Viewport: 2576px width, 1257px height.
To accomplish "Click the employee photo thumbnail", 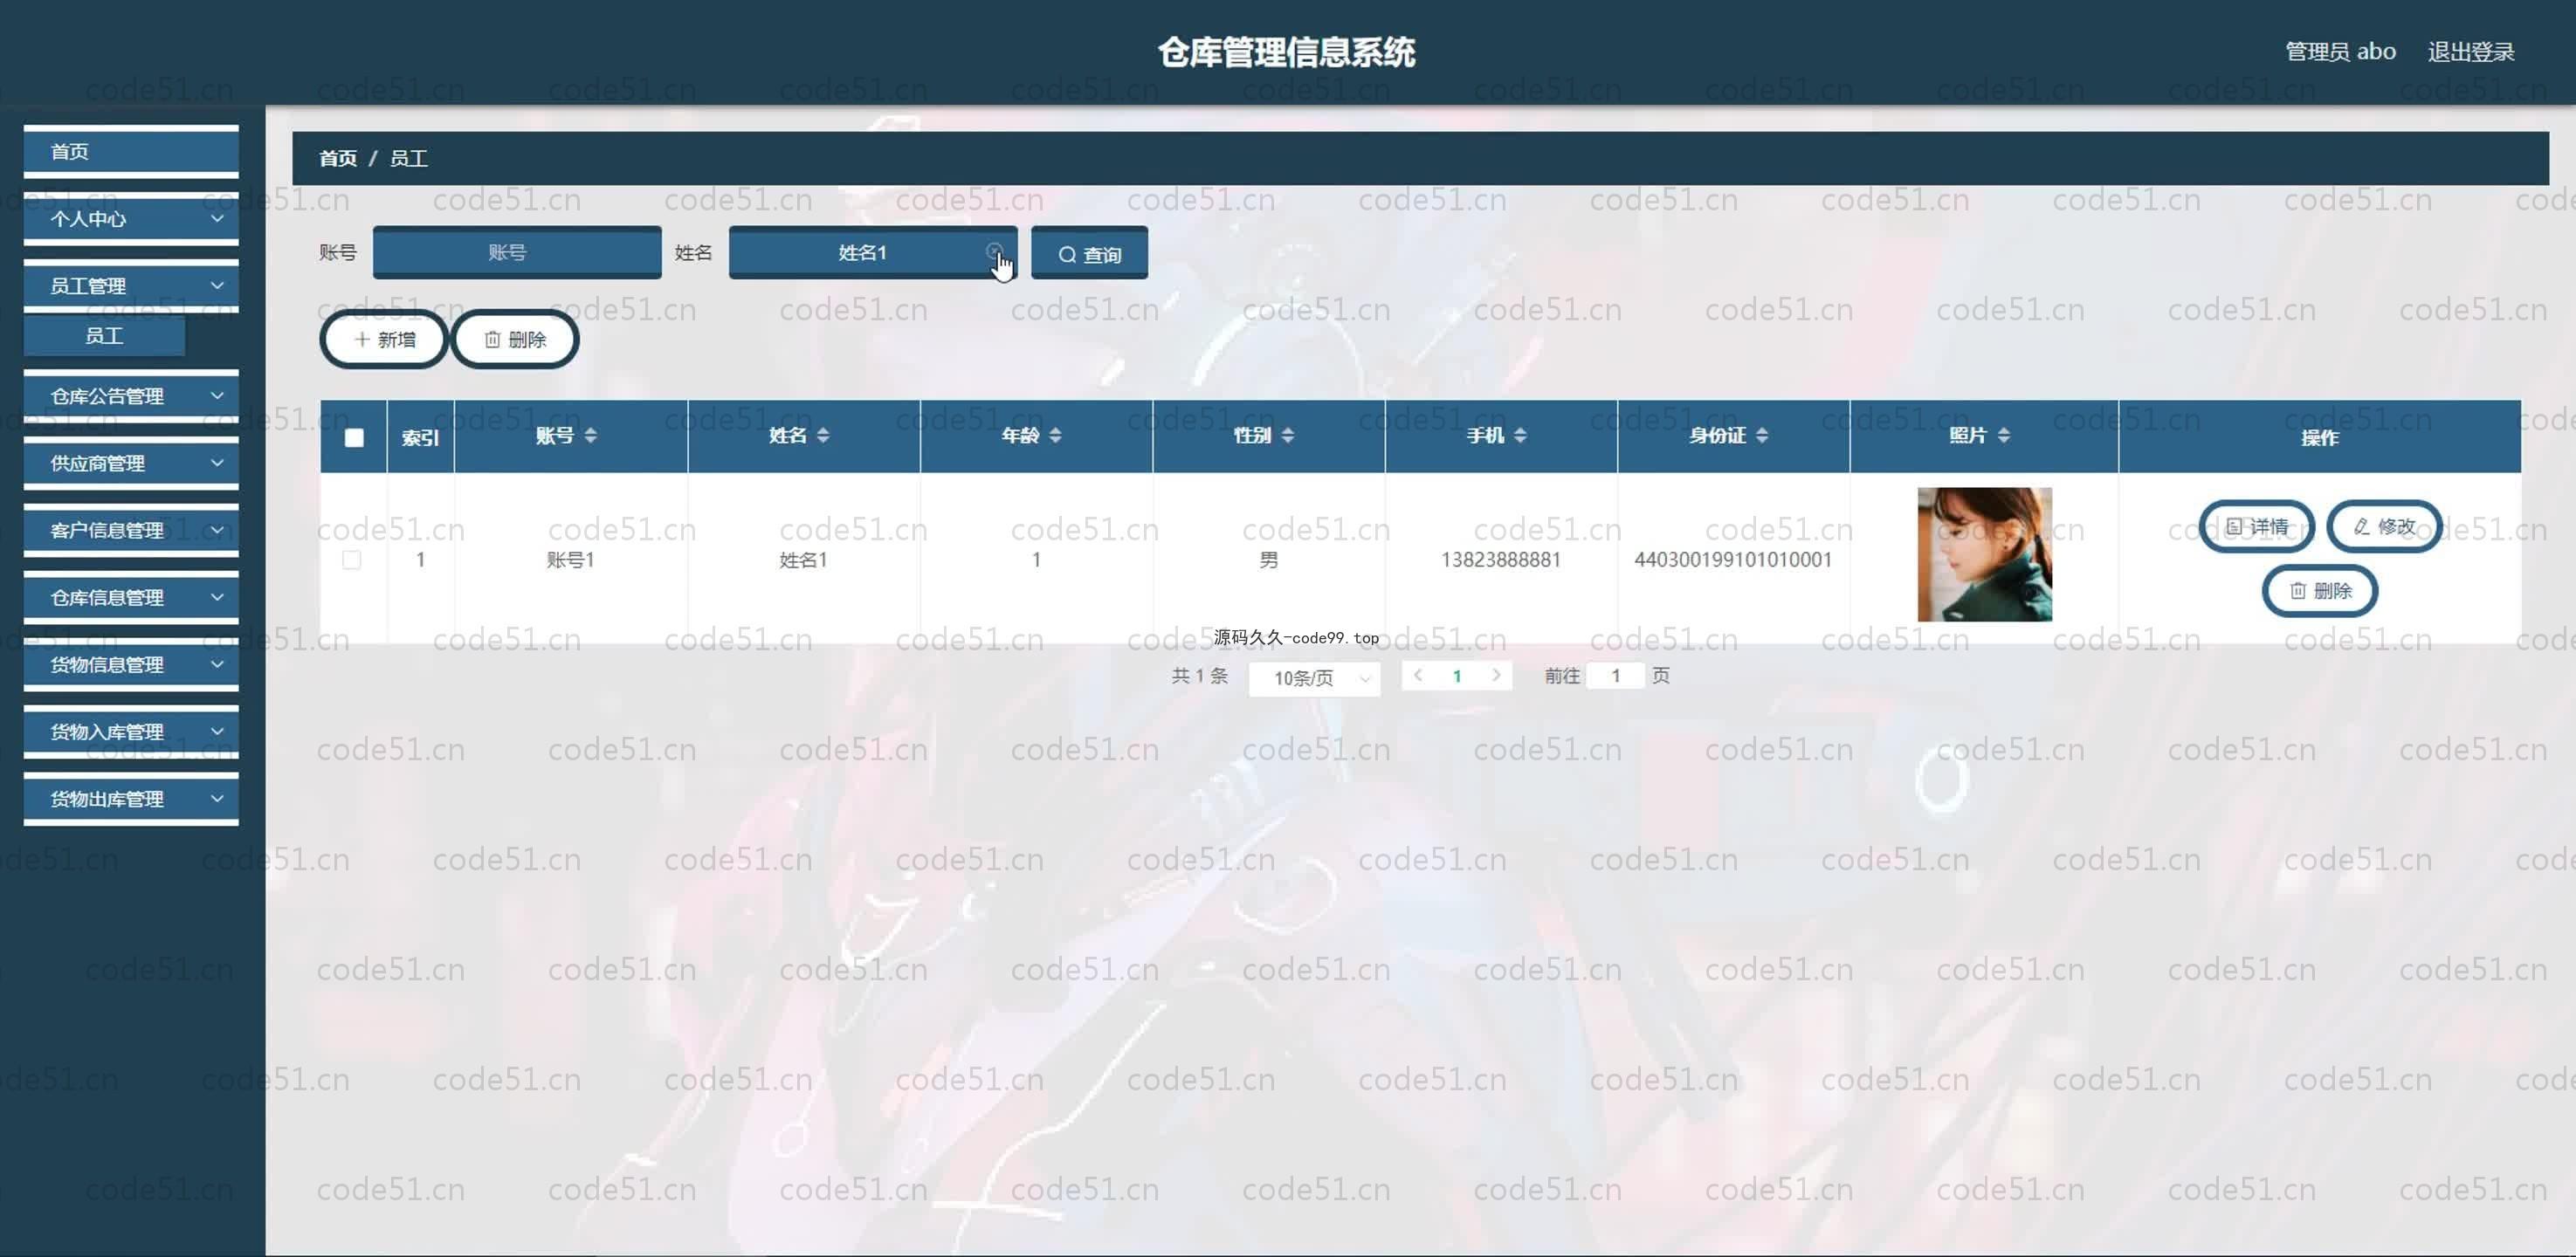I will click(1984, 555).
